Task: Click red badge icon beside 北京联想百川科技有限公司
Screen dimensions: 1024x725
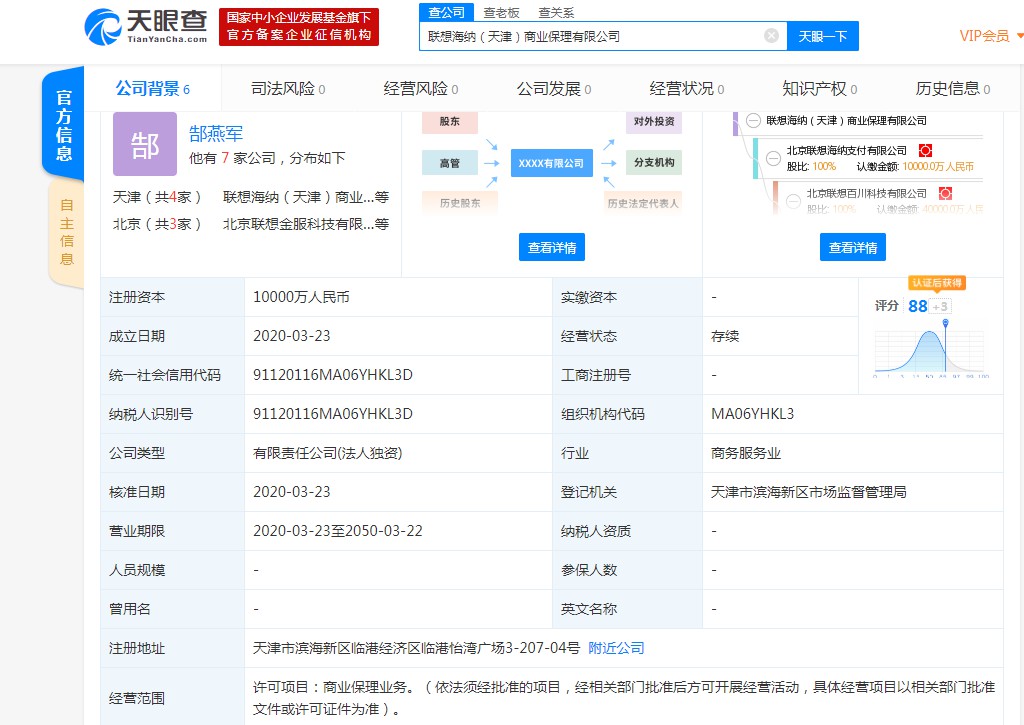Action: click(x=945, y=193)
